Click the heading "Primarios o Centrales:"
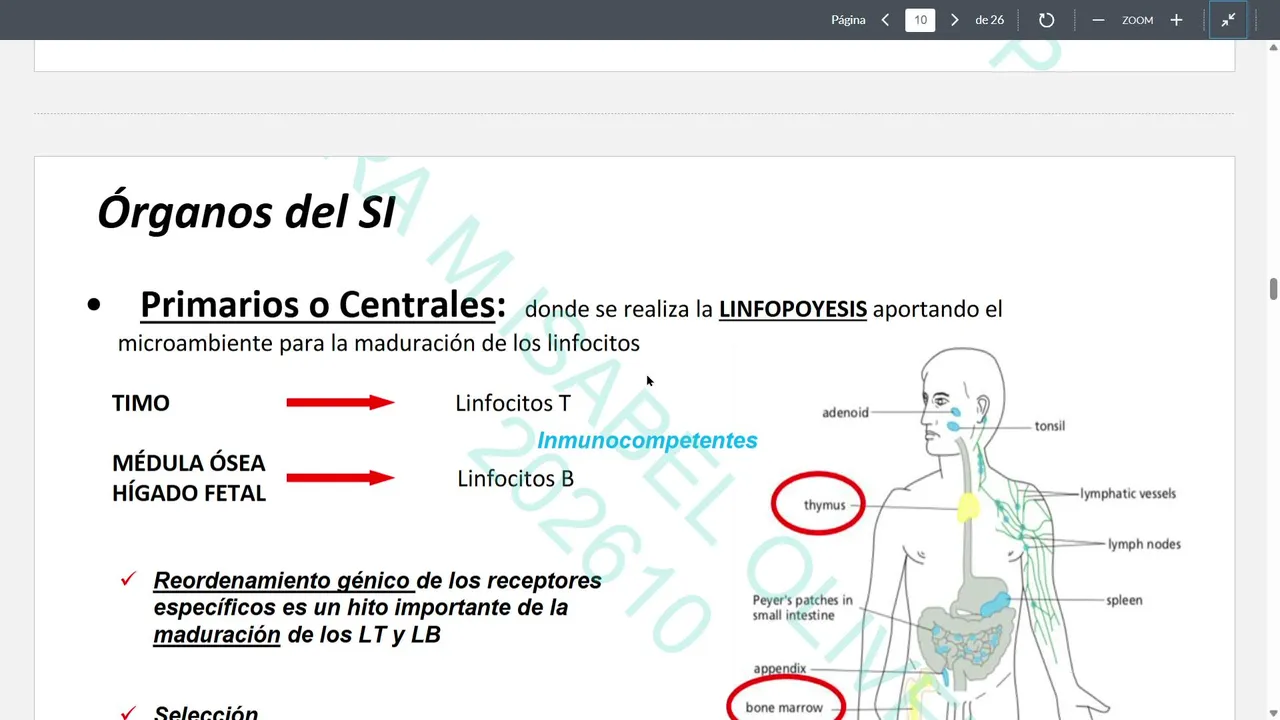 click(323, 305)
